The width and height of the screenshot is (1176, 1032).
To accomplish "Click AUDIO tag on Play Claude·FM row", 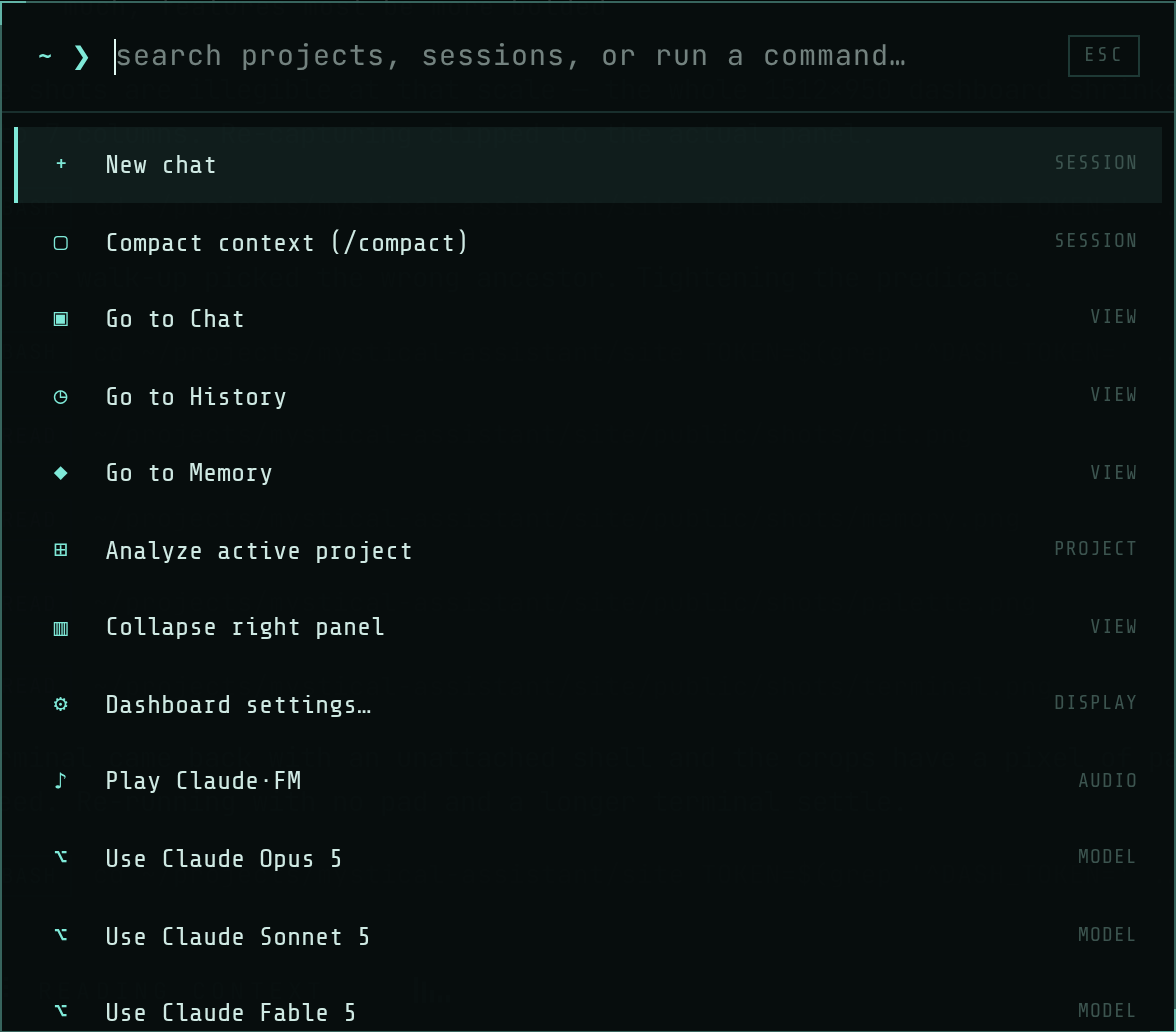I will (1107, 781).
